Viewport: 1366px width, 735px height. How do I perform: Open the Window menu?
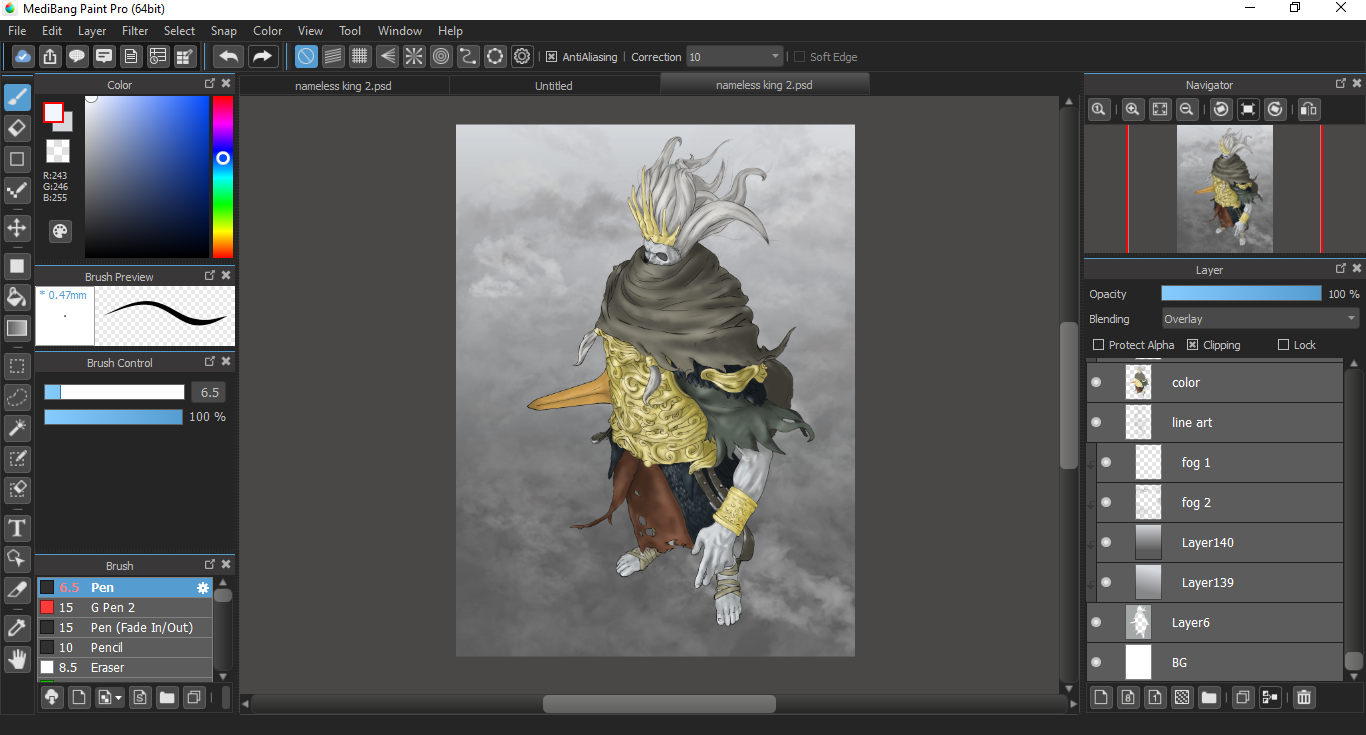pos(400,31)
